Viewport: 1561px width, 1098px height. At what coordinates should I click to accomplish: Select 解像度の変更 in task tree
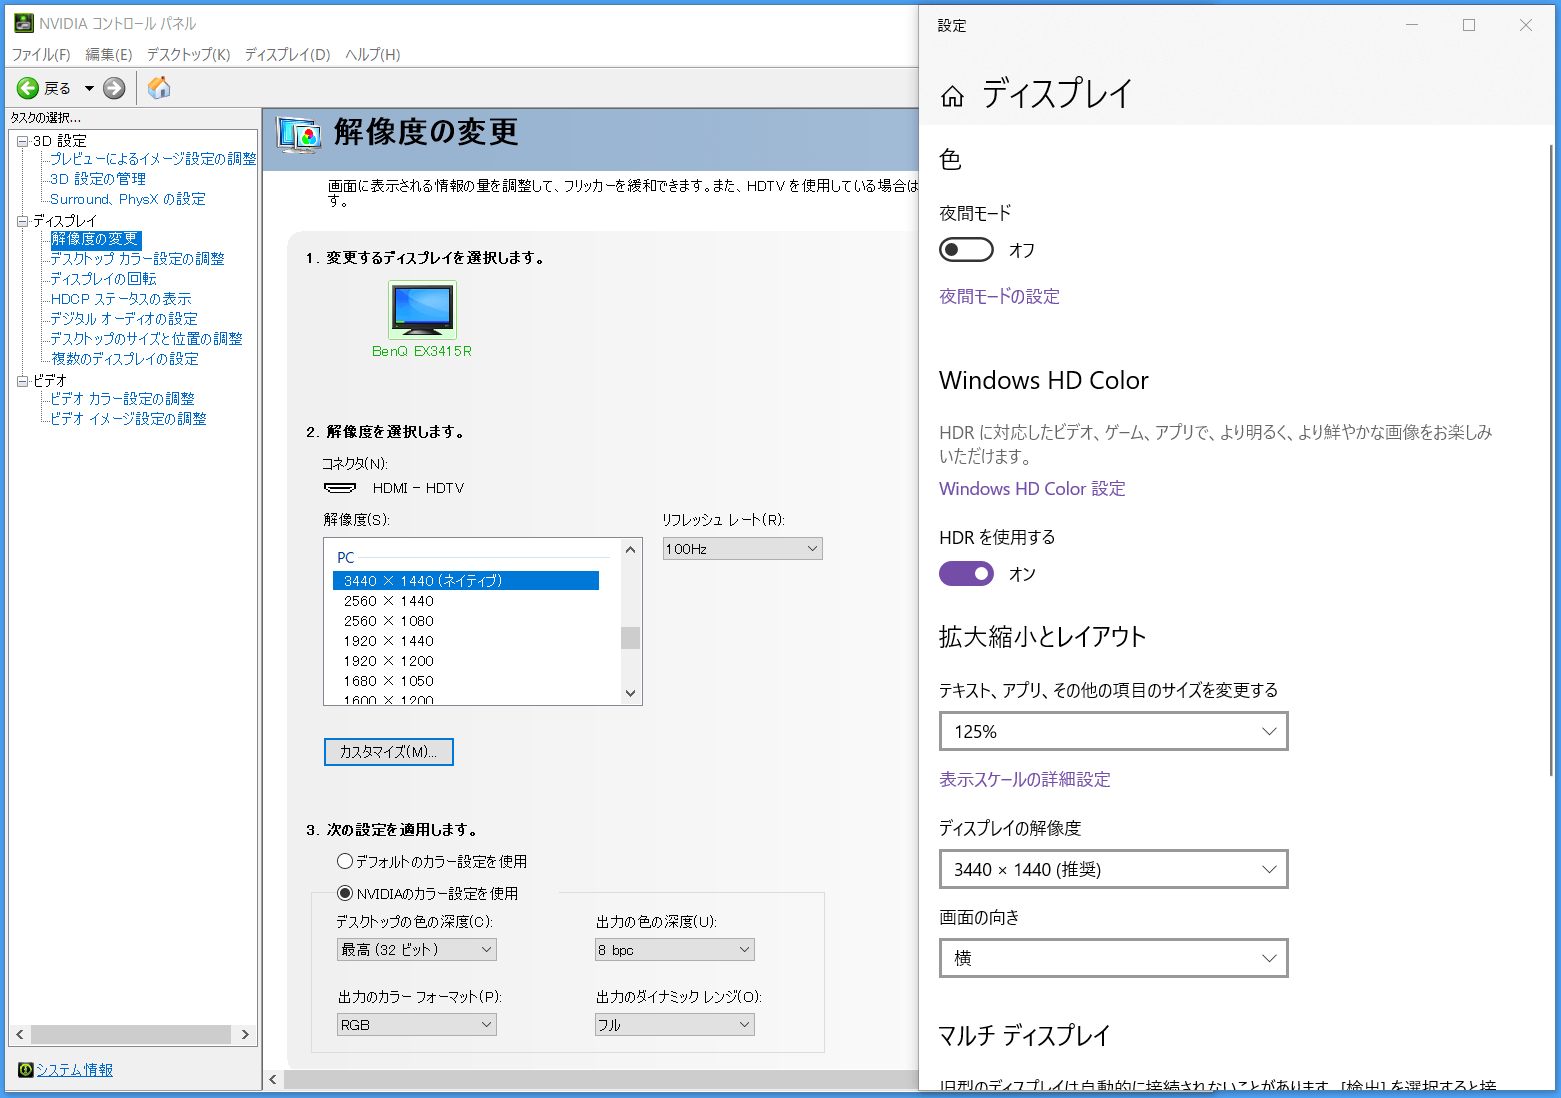tap(95, 239)
